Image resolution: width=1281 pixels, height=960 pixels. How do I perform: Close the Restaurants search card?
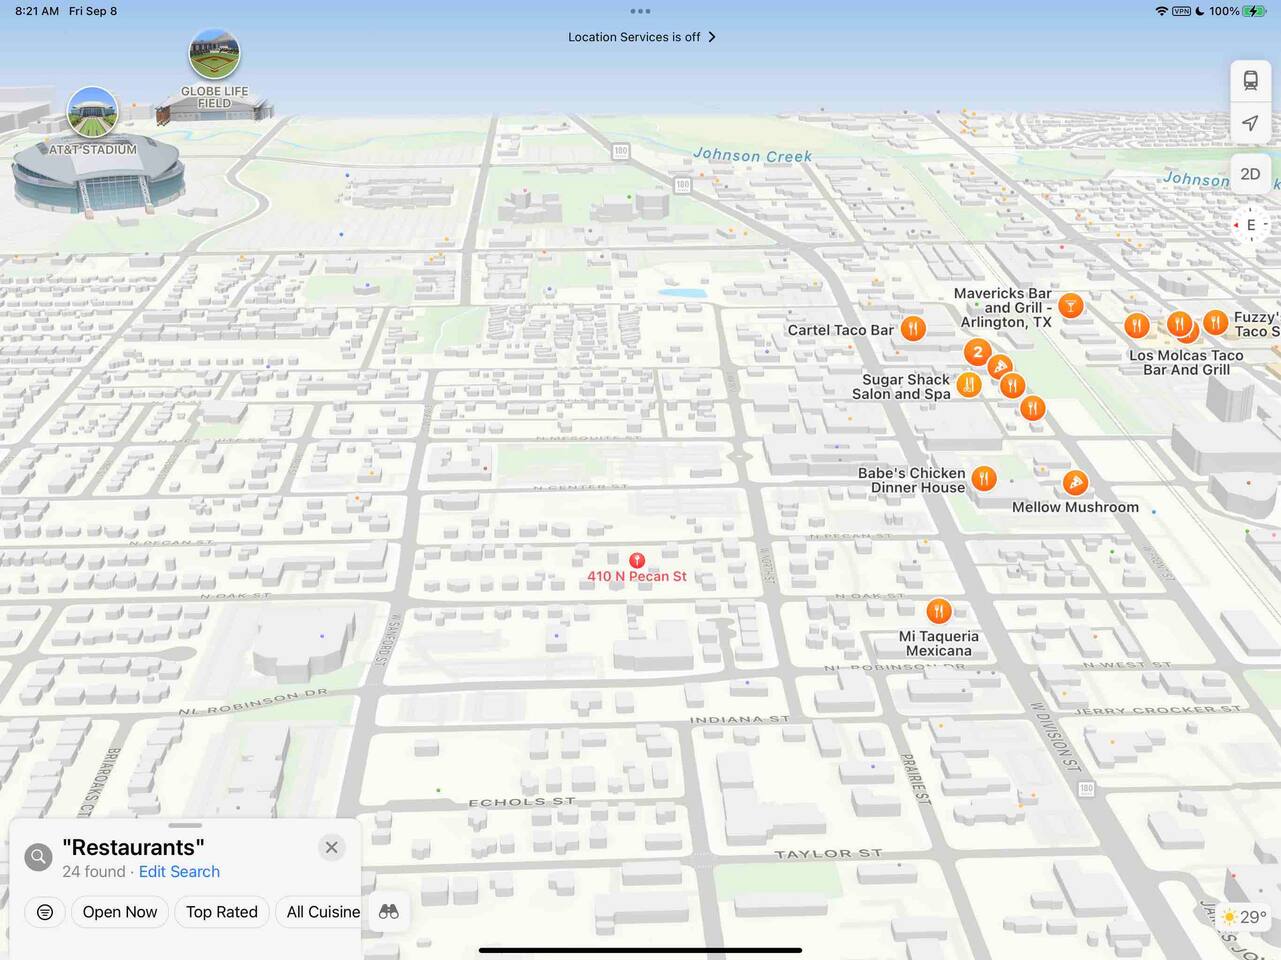click(x=332, y=848)
